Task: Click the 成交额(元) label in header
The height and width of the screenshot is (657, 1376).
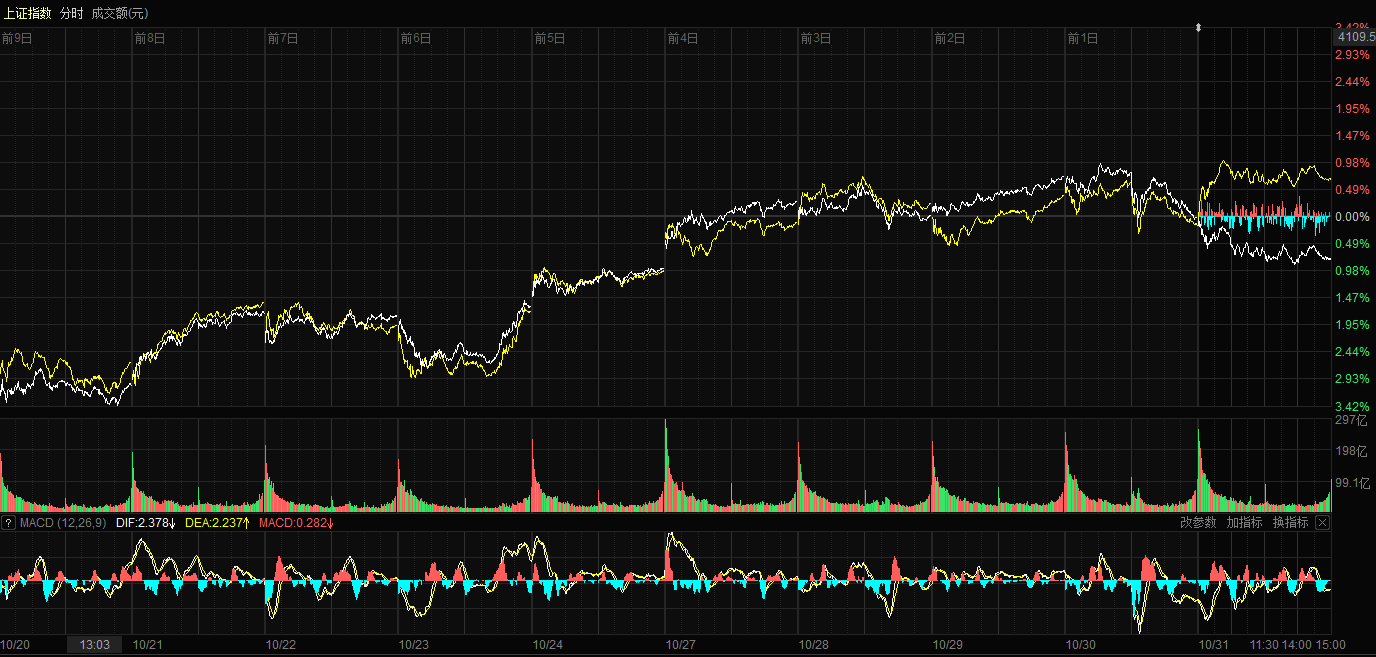Action: 119,13
